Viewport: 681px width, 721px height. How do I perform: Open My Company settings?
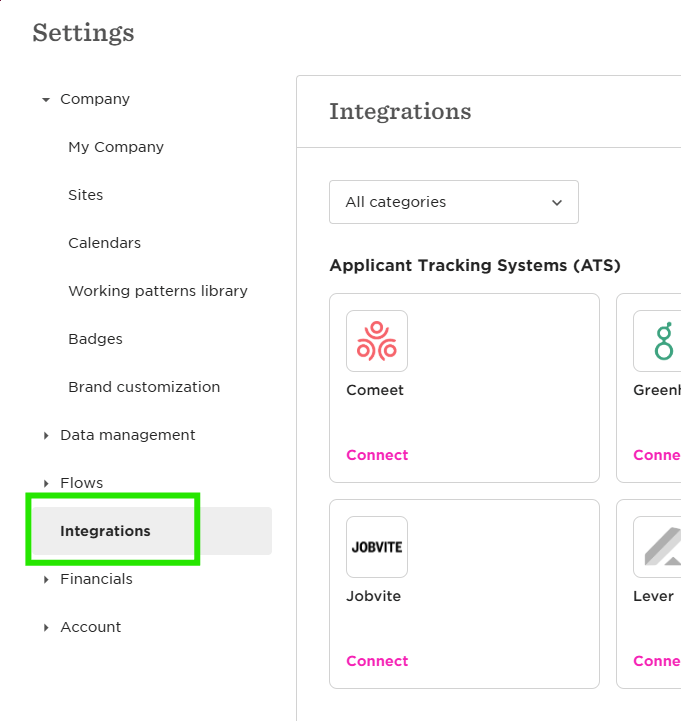pos(116,147)
